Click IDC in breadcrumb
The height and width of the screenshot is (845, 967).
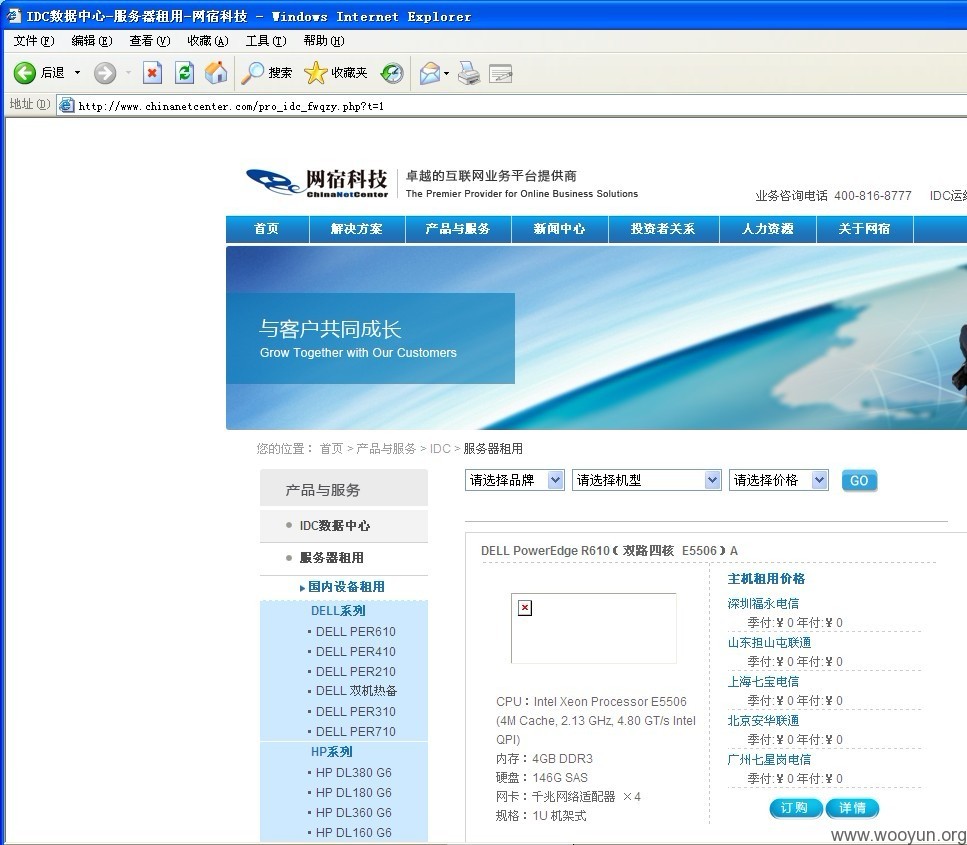click(x=440, y=448)
